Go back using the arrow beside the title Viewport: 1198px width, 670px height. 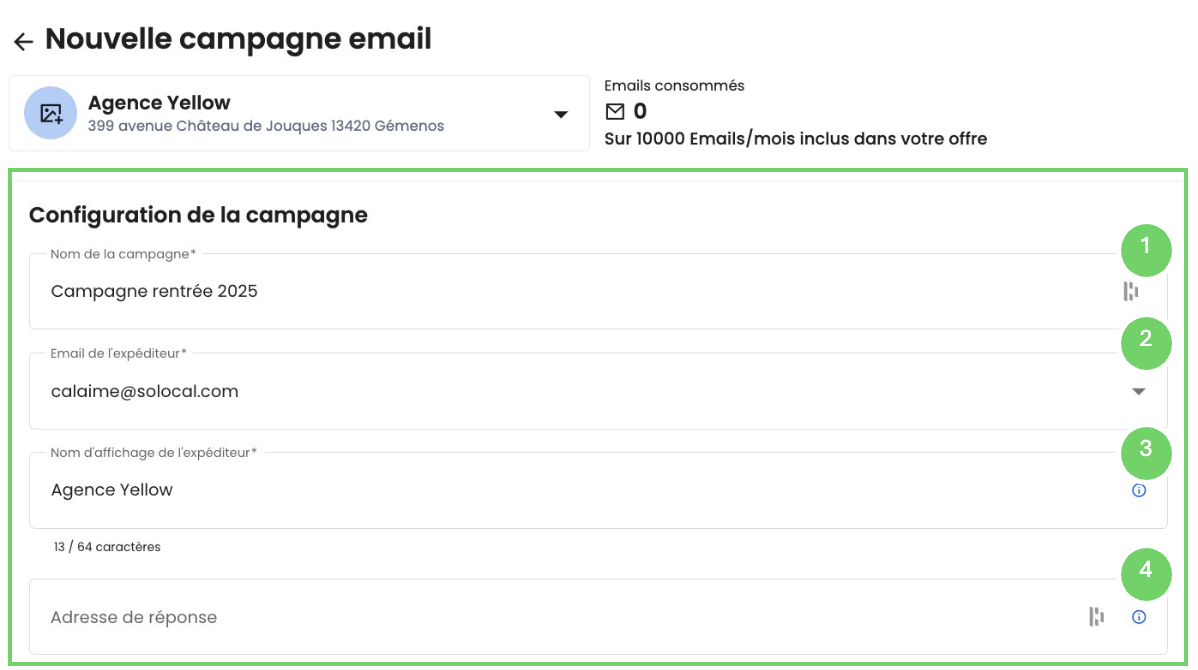23,41
